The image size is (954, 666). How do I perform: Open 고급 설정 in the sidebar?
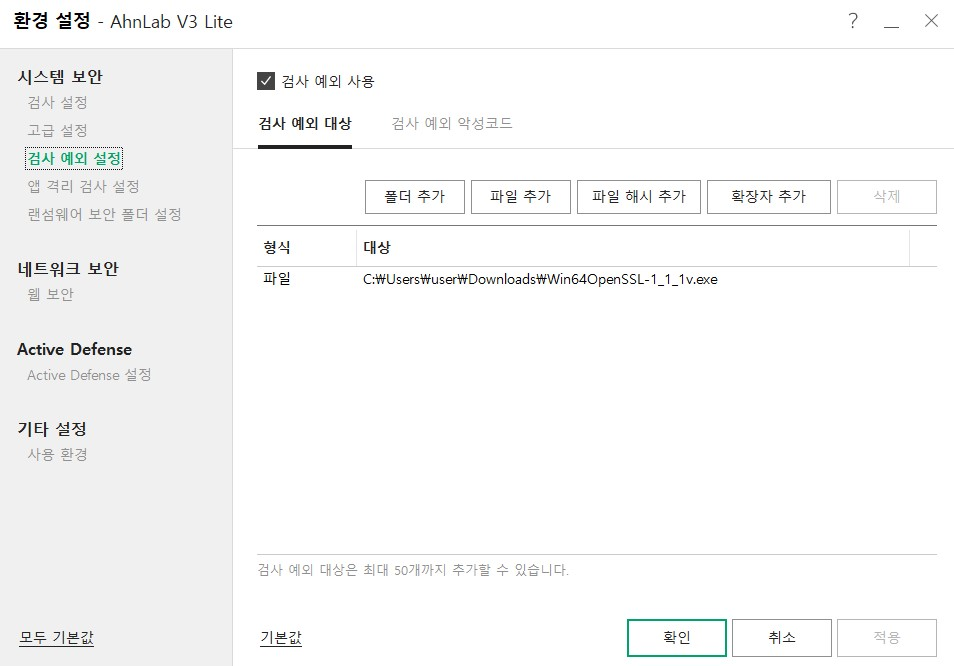click(57, 130)
